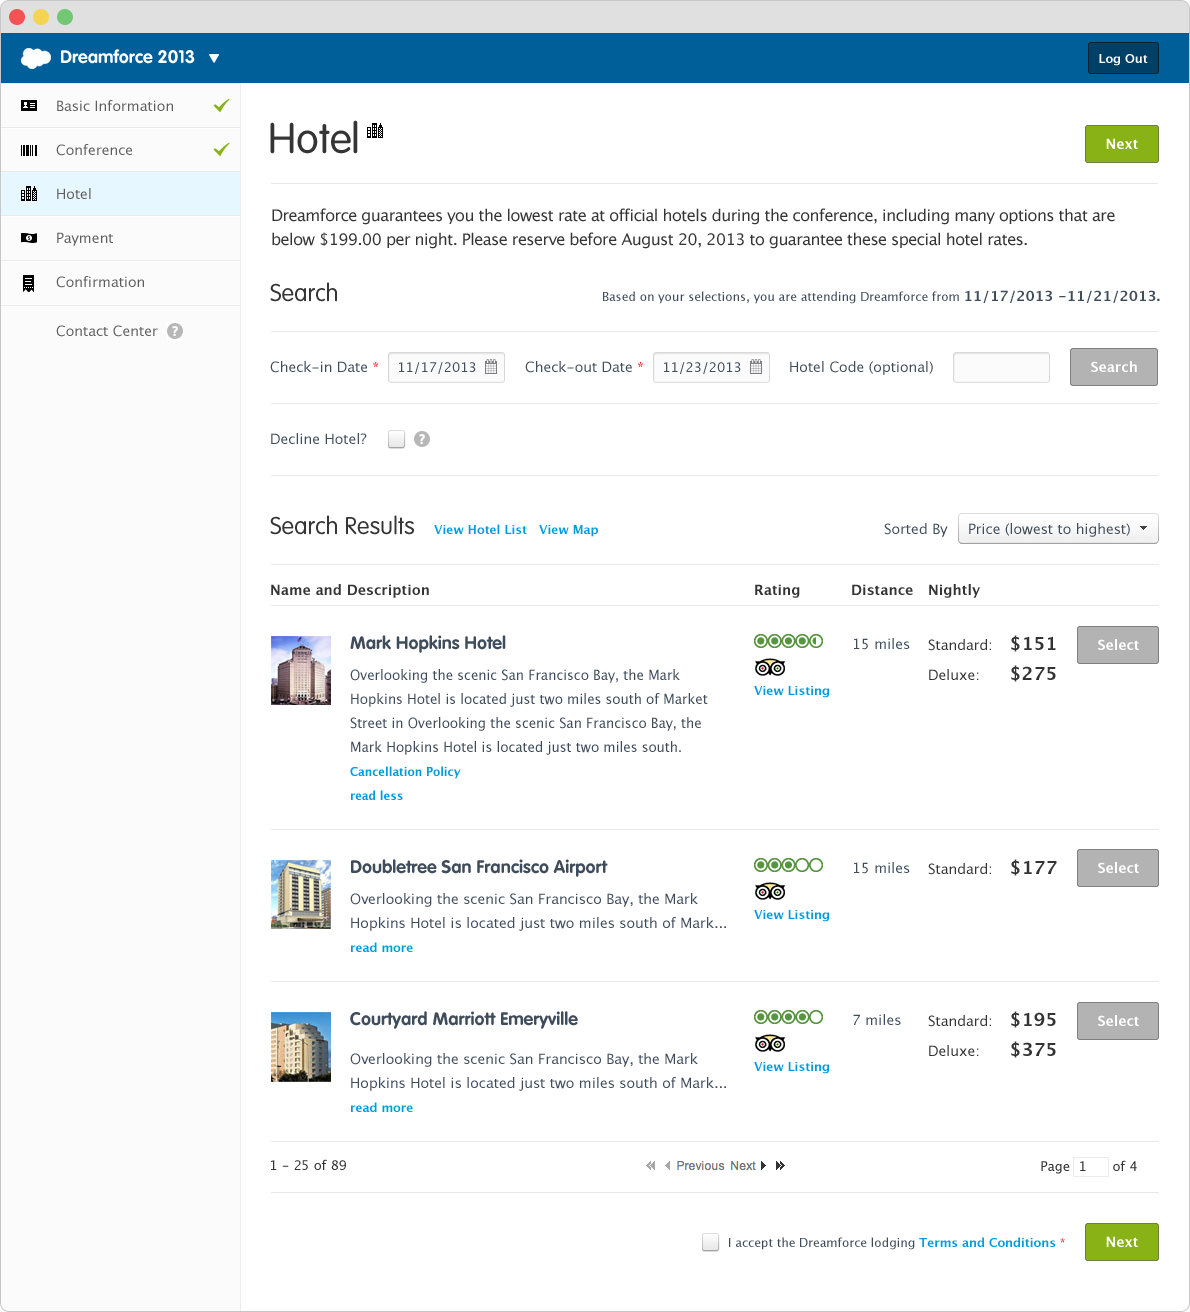The width and height of the screenshot is (1190, 1312).
Task: Go to the Payment step
Action: tap(121, 238)
